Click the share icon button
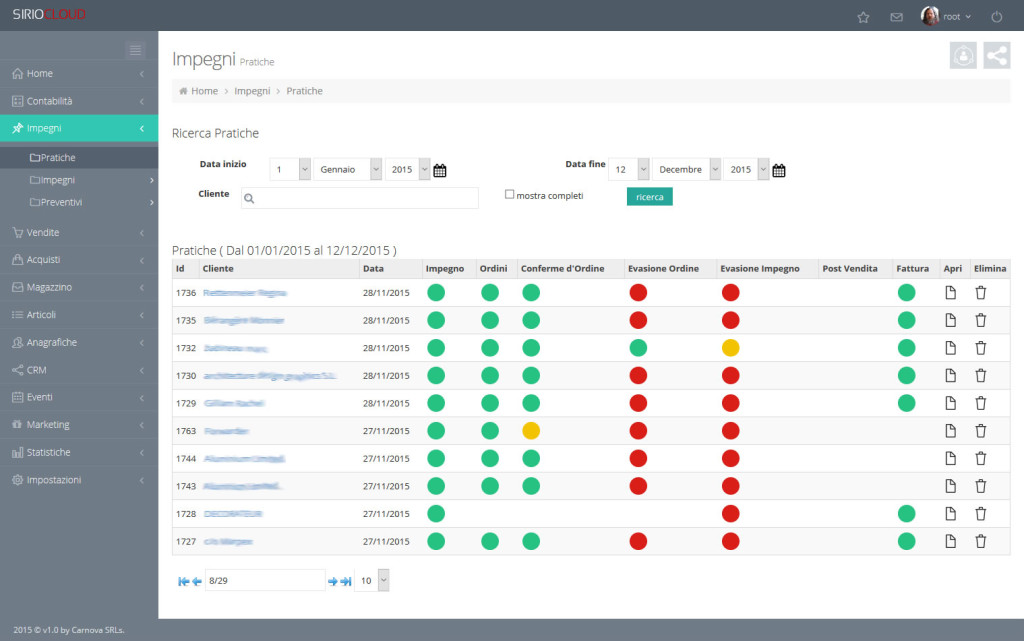The image size is (1024, 641). pos(997,55)
